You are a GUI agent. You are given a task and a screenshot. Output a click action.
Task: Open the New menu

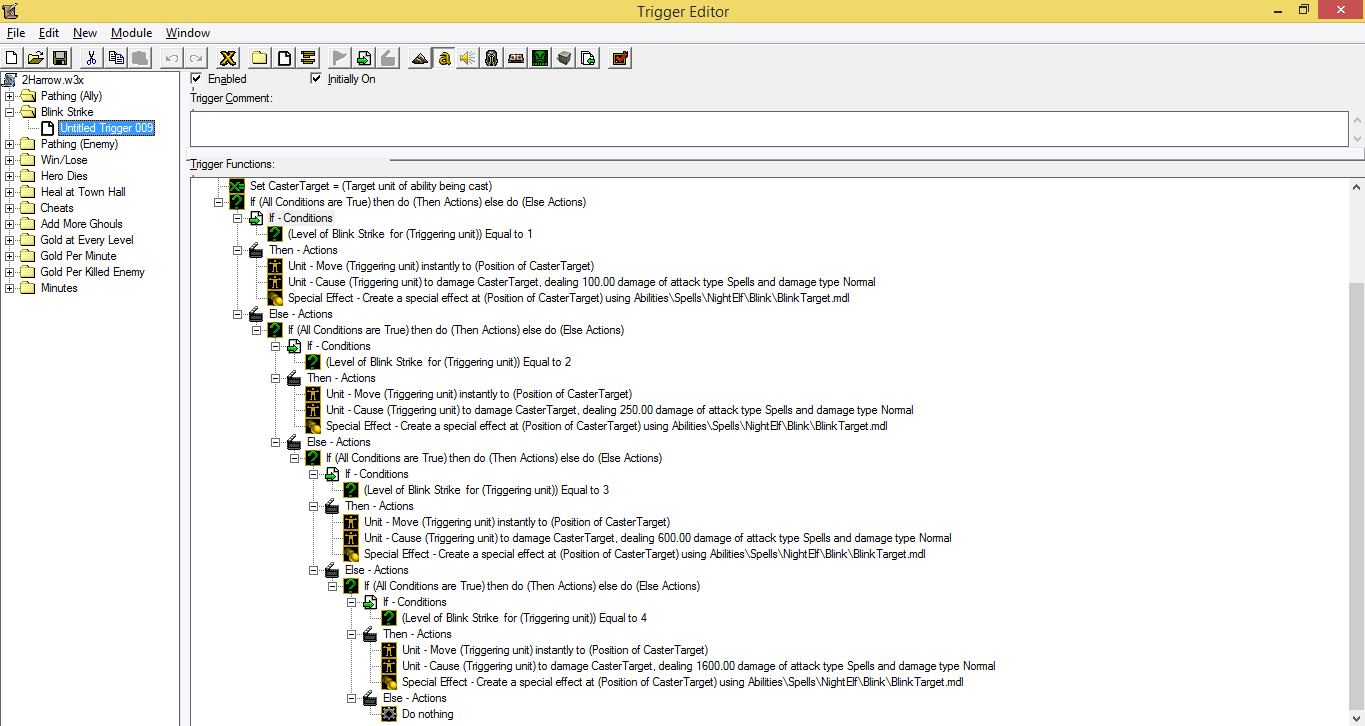point(85,33)
